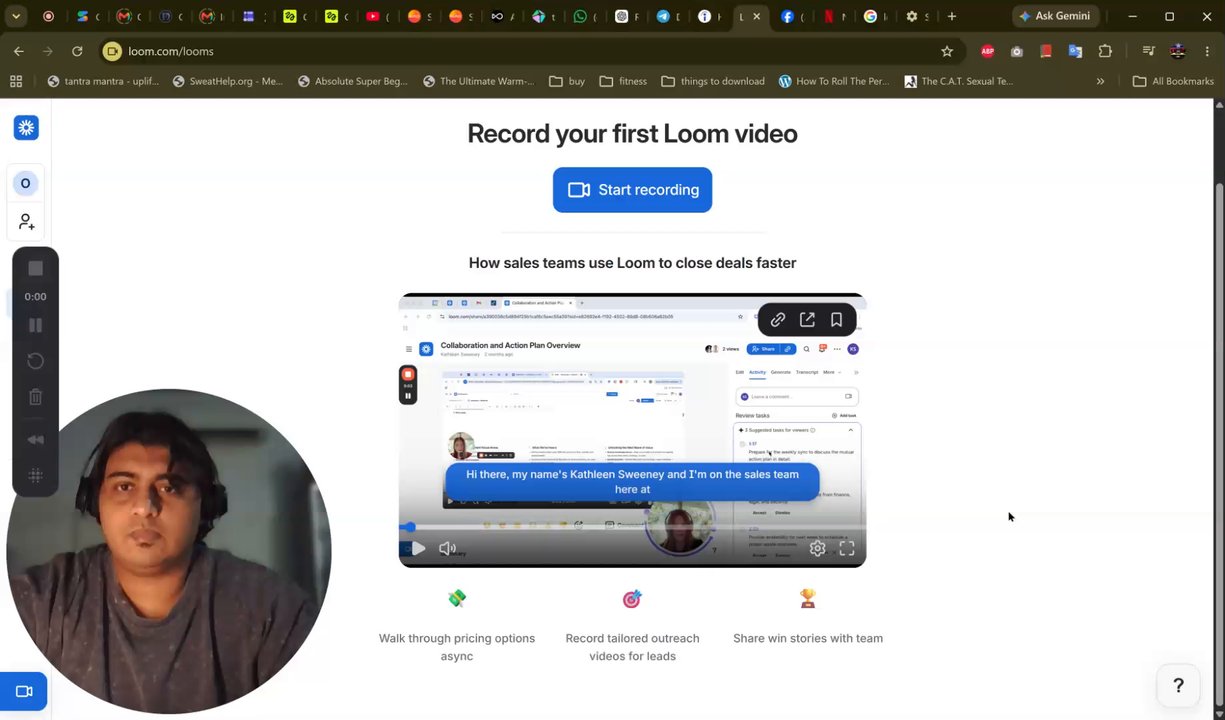Bookmark the video with the bookmark icon
Viewport: 1225px width, 720px height.
836,320
